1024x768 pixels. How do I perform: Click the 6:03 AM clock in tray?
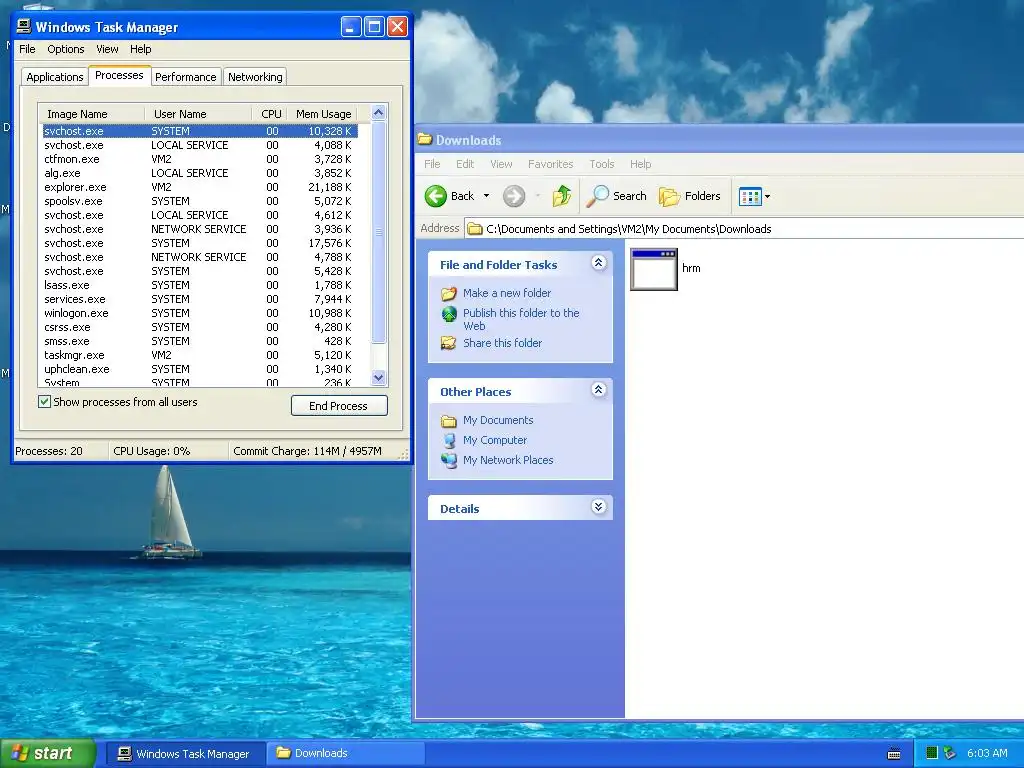(x=987, y=753)
